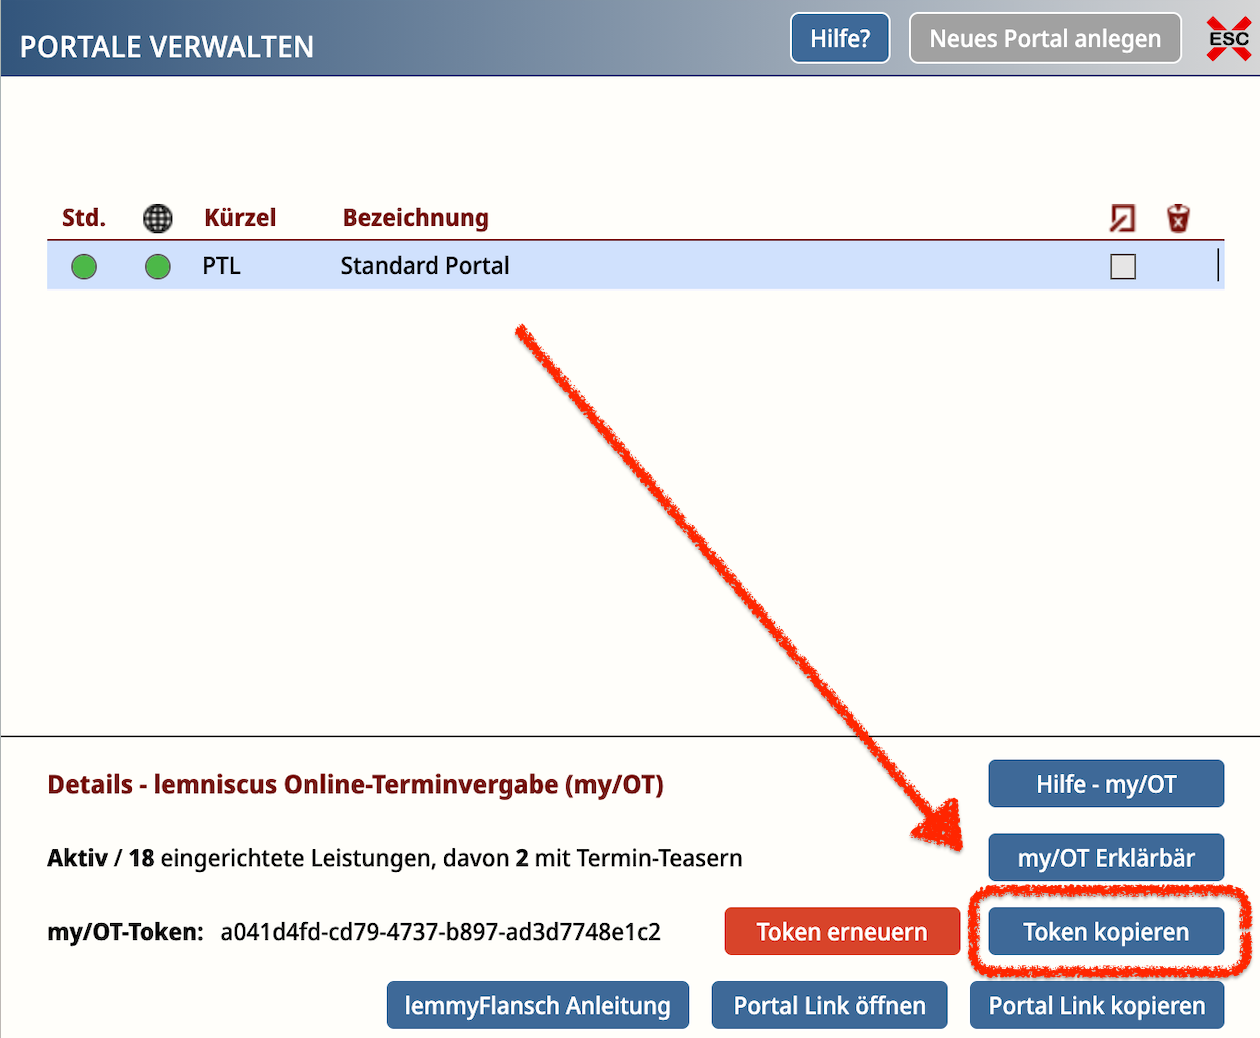The width and height of the screenshot is (1260, 1038).
Task: Create a portal via Neues Portal anlegen
Action: click(1045, 39)
